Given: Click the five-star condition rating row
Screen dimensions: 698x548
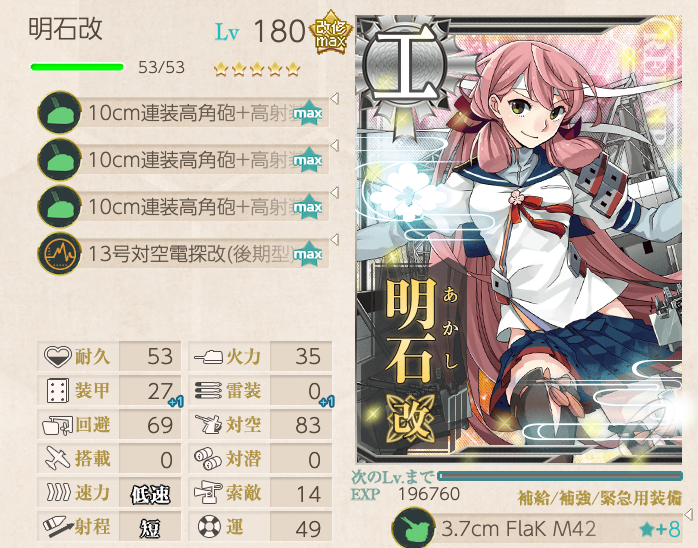Looking at the screenshot, I should point(257,69).
